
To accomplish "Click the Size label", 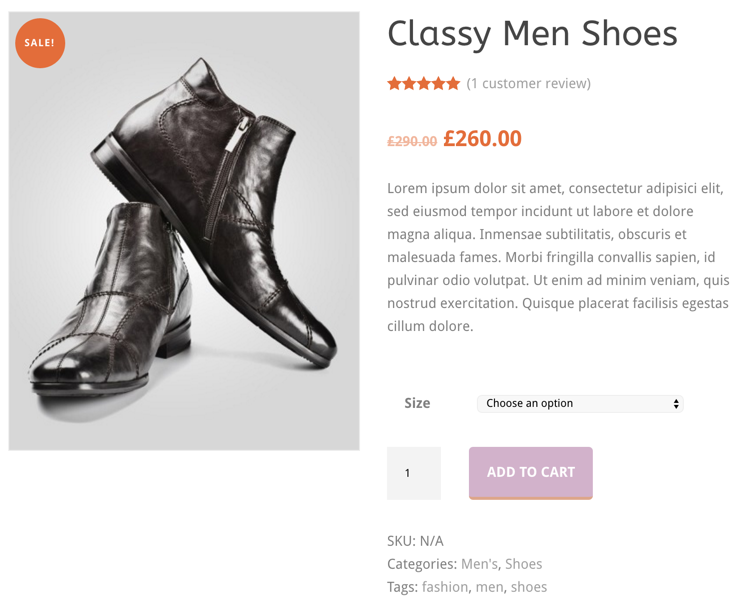I will click(417, 403).
